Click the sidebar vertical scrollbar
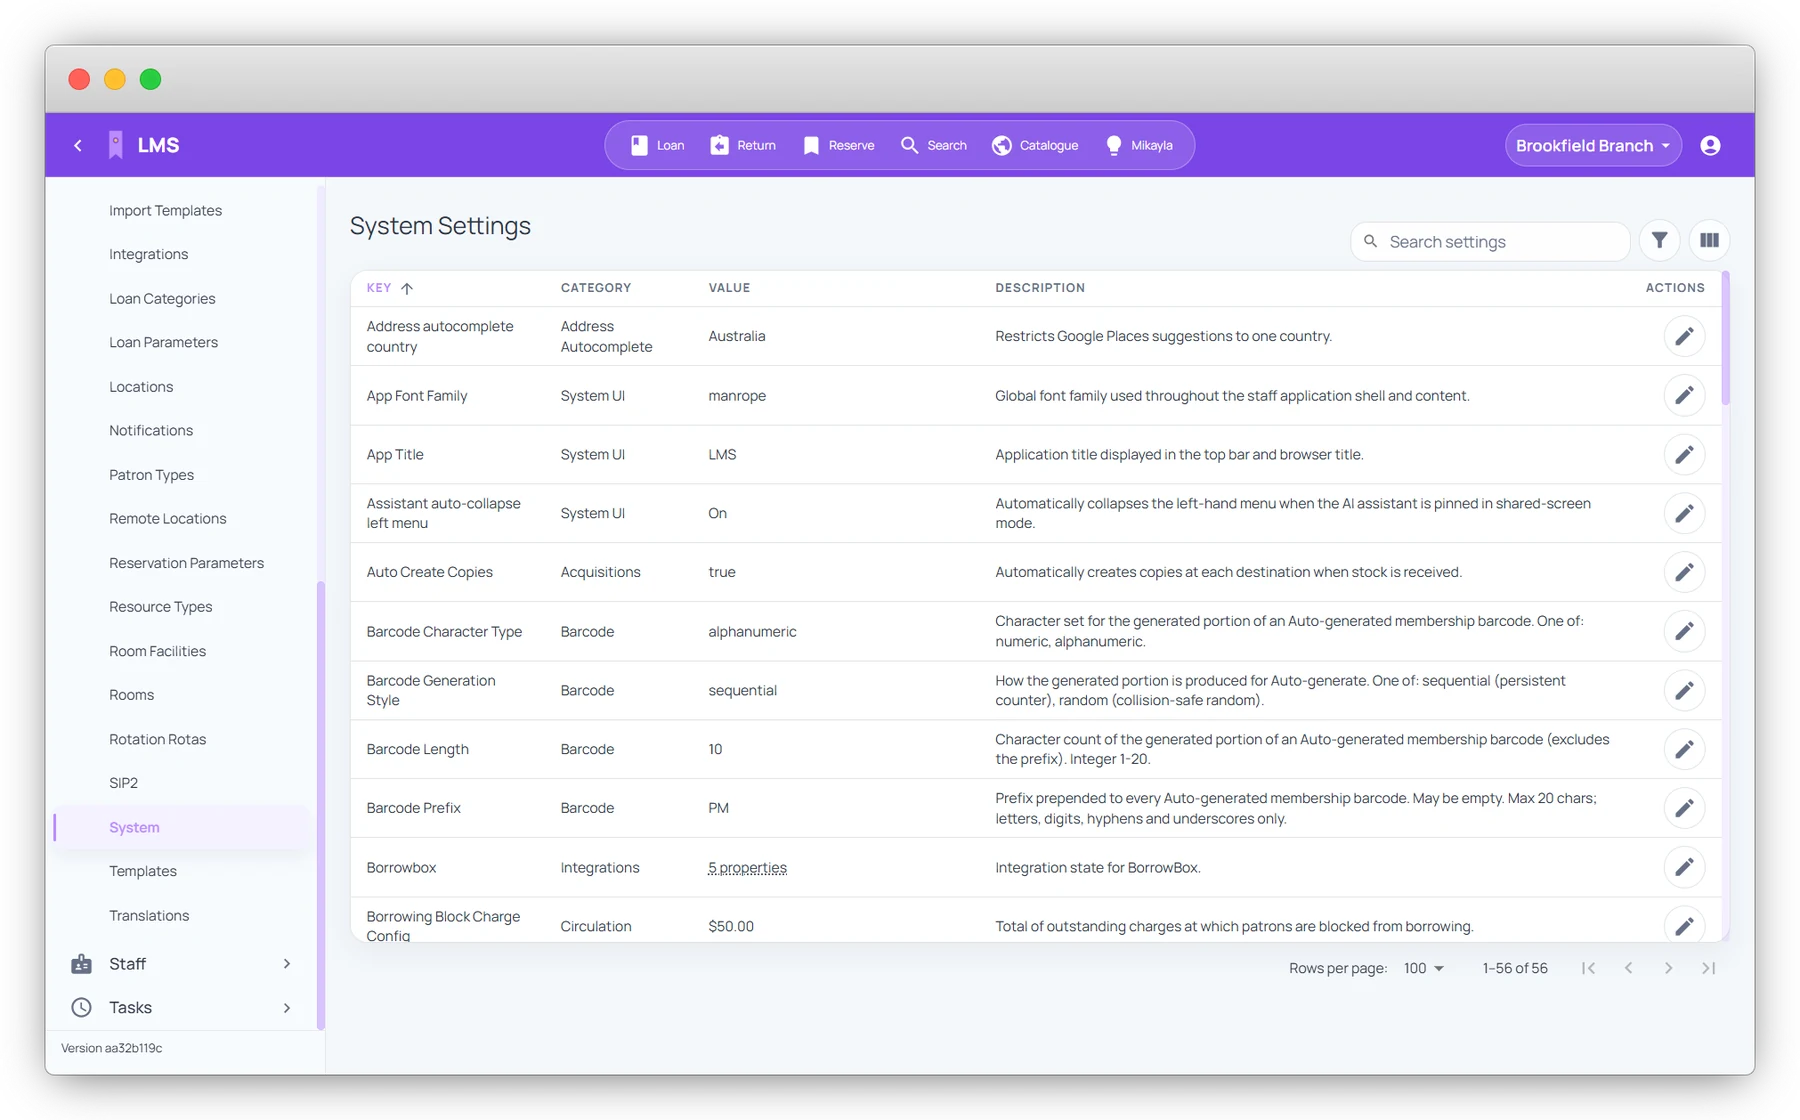This screenshot has width=1800, height=1120. [x=321, y=805]
